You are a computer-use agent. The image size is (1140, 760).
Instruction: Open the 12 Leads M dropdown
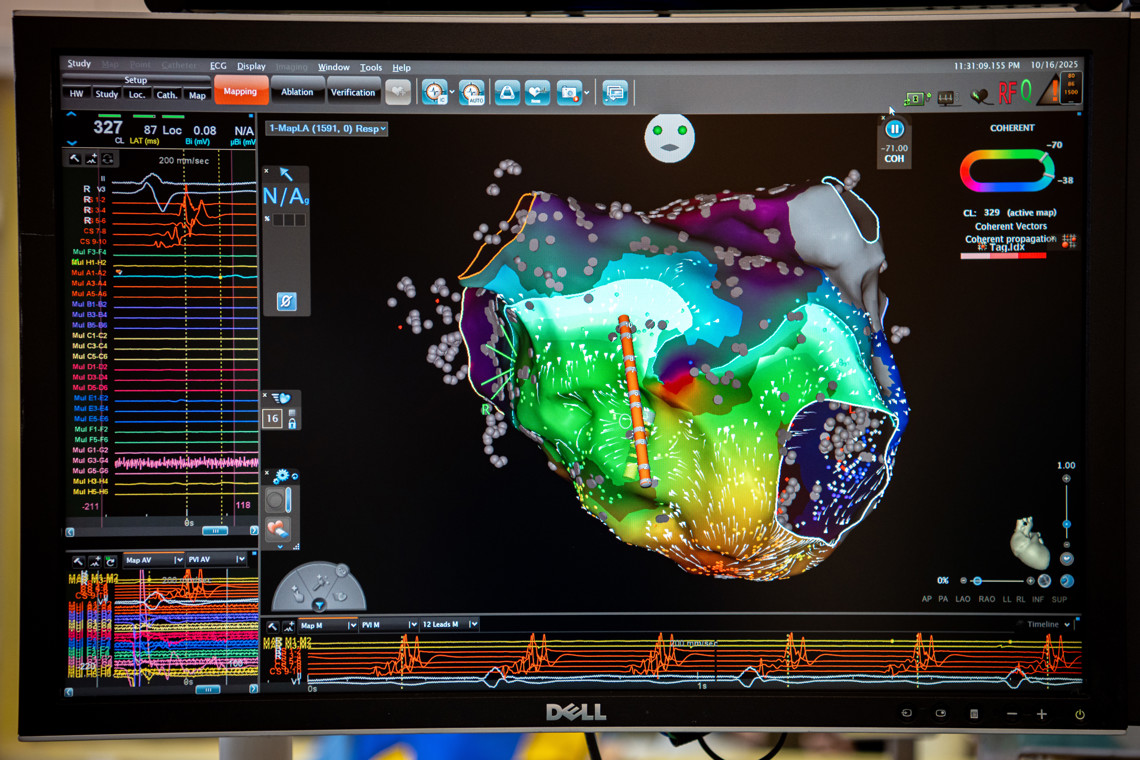coord(449,624)
